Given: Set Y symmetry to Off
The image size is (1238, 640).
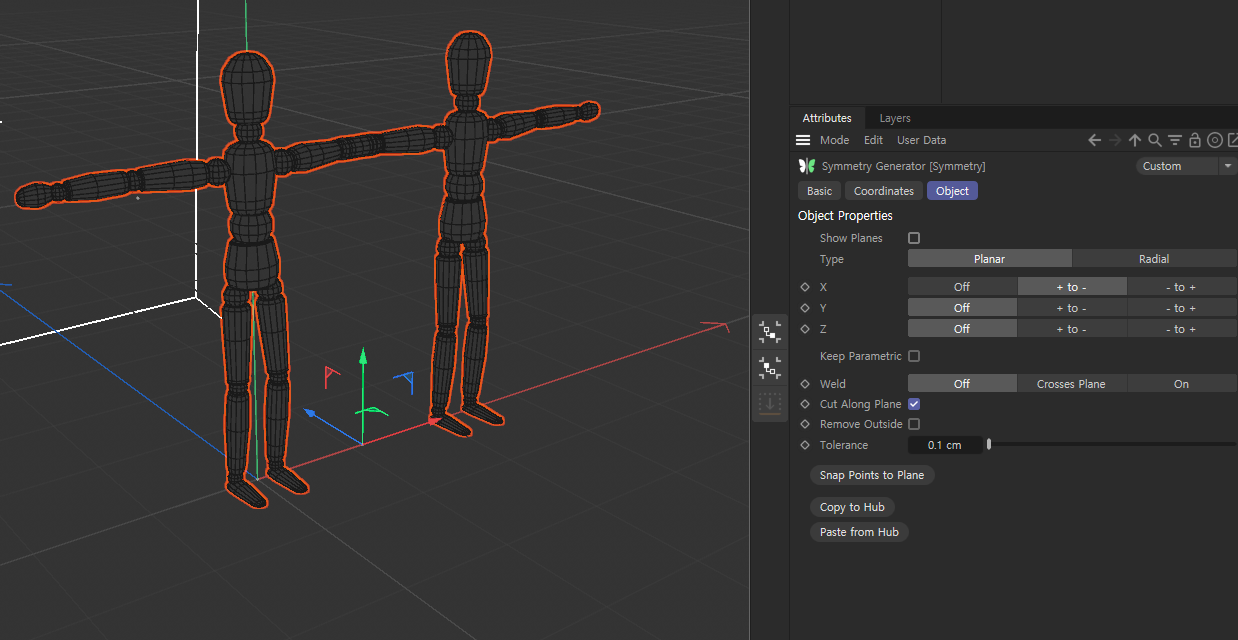Looking at the screenshot, I should tap(962, 308).
